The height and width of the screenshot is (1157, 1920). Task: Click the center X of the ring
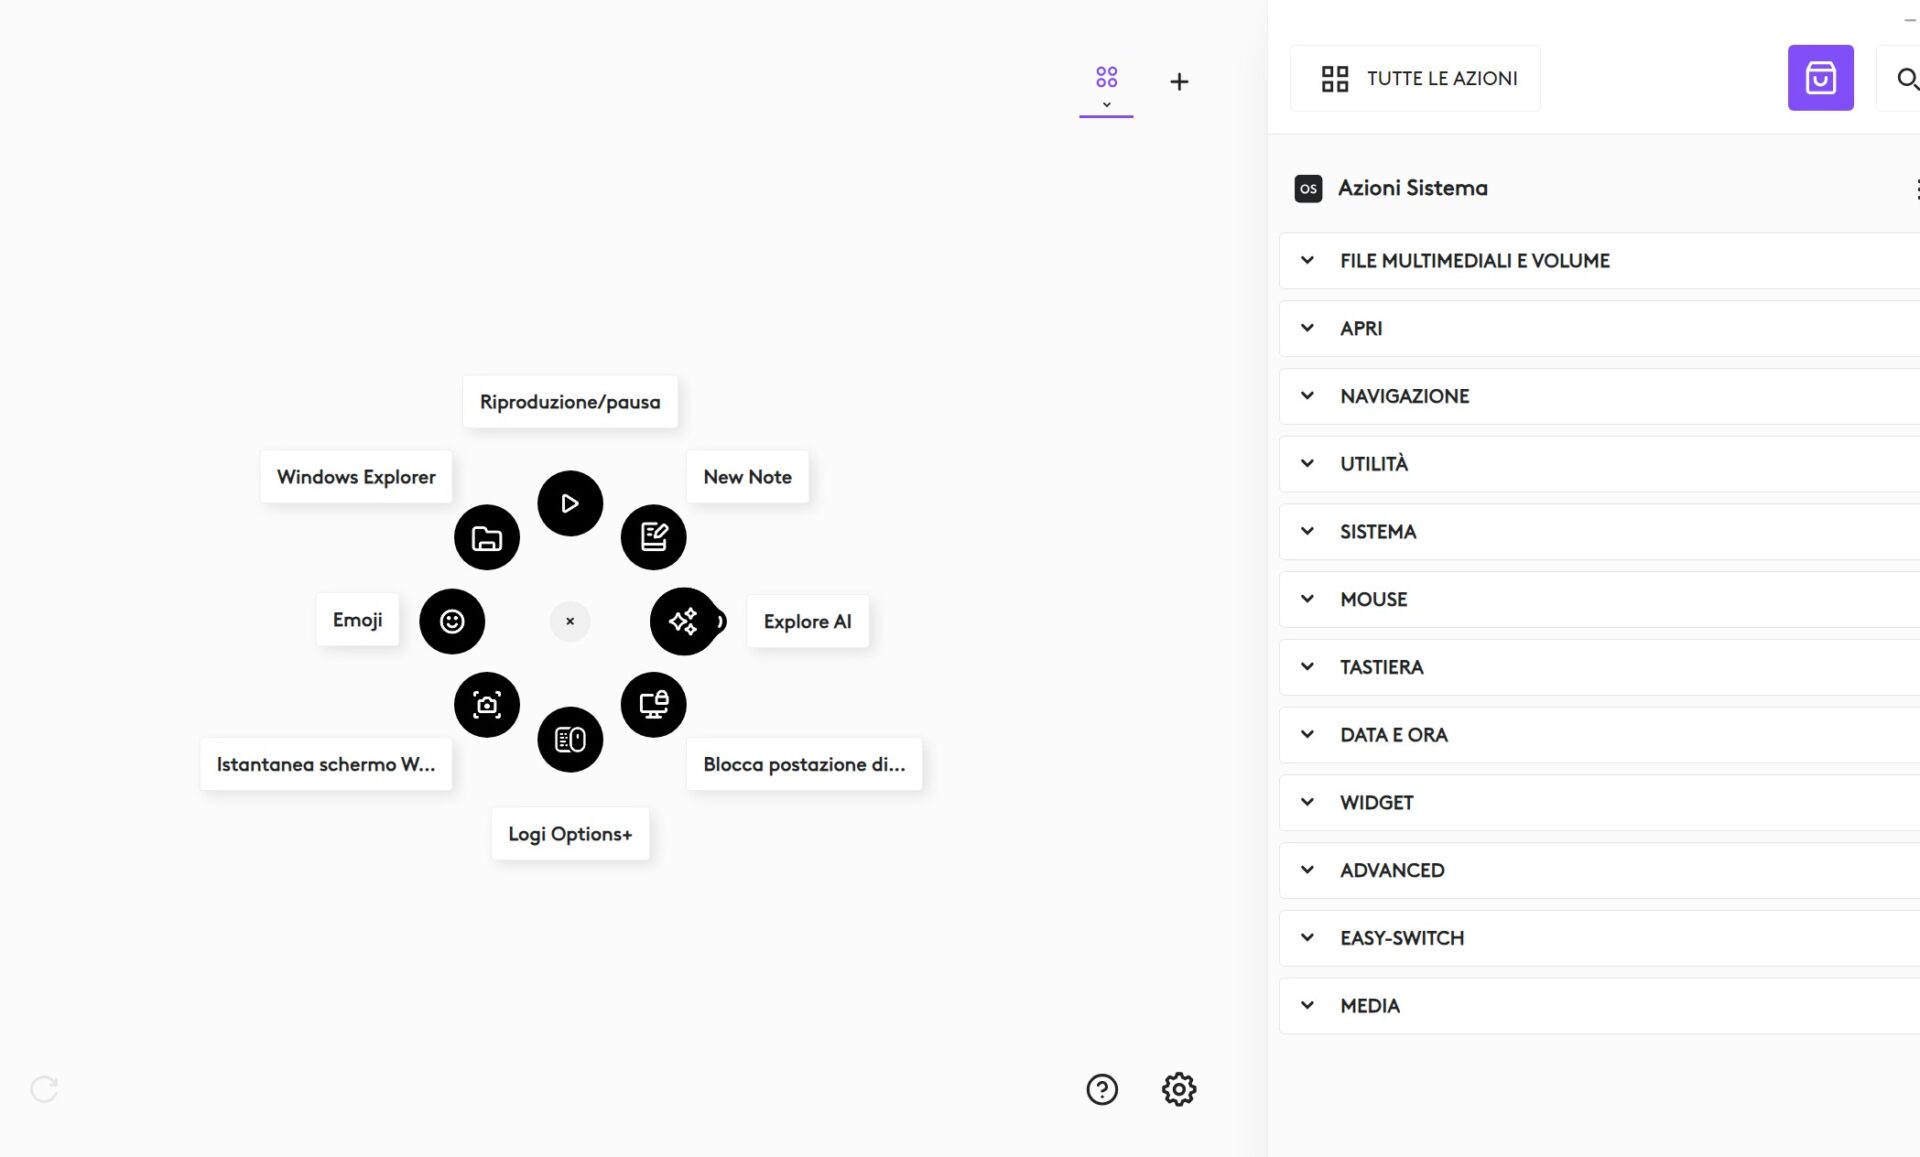(x=570, y=621)
